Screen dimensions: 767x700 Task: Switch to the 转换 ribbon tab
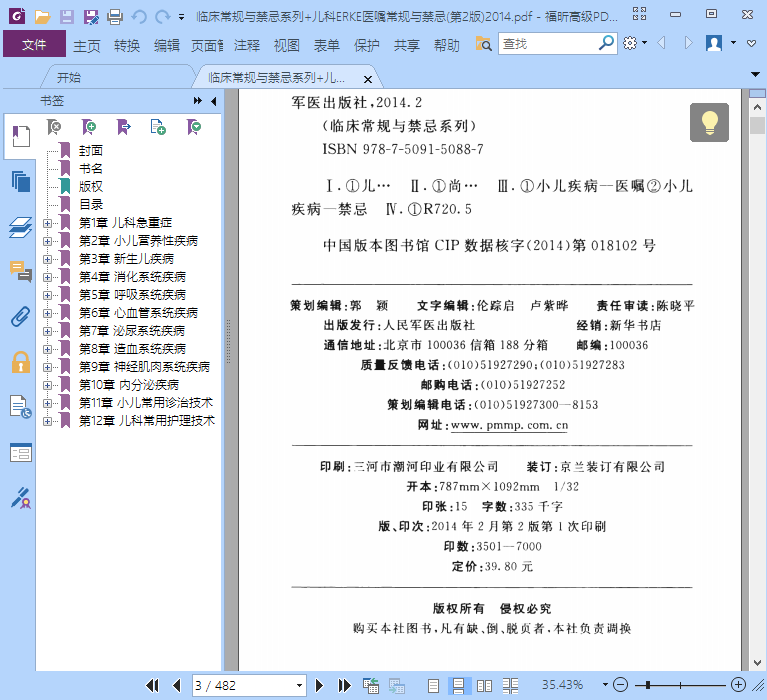[x=127, y=45]
